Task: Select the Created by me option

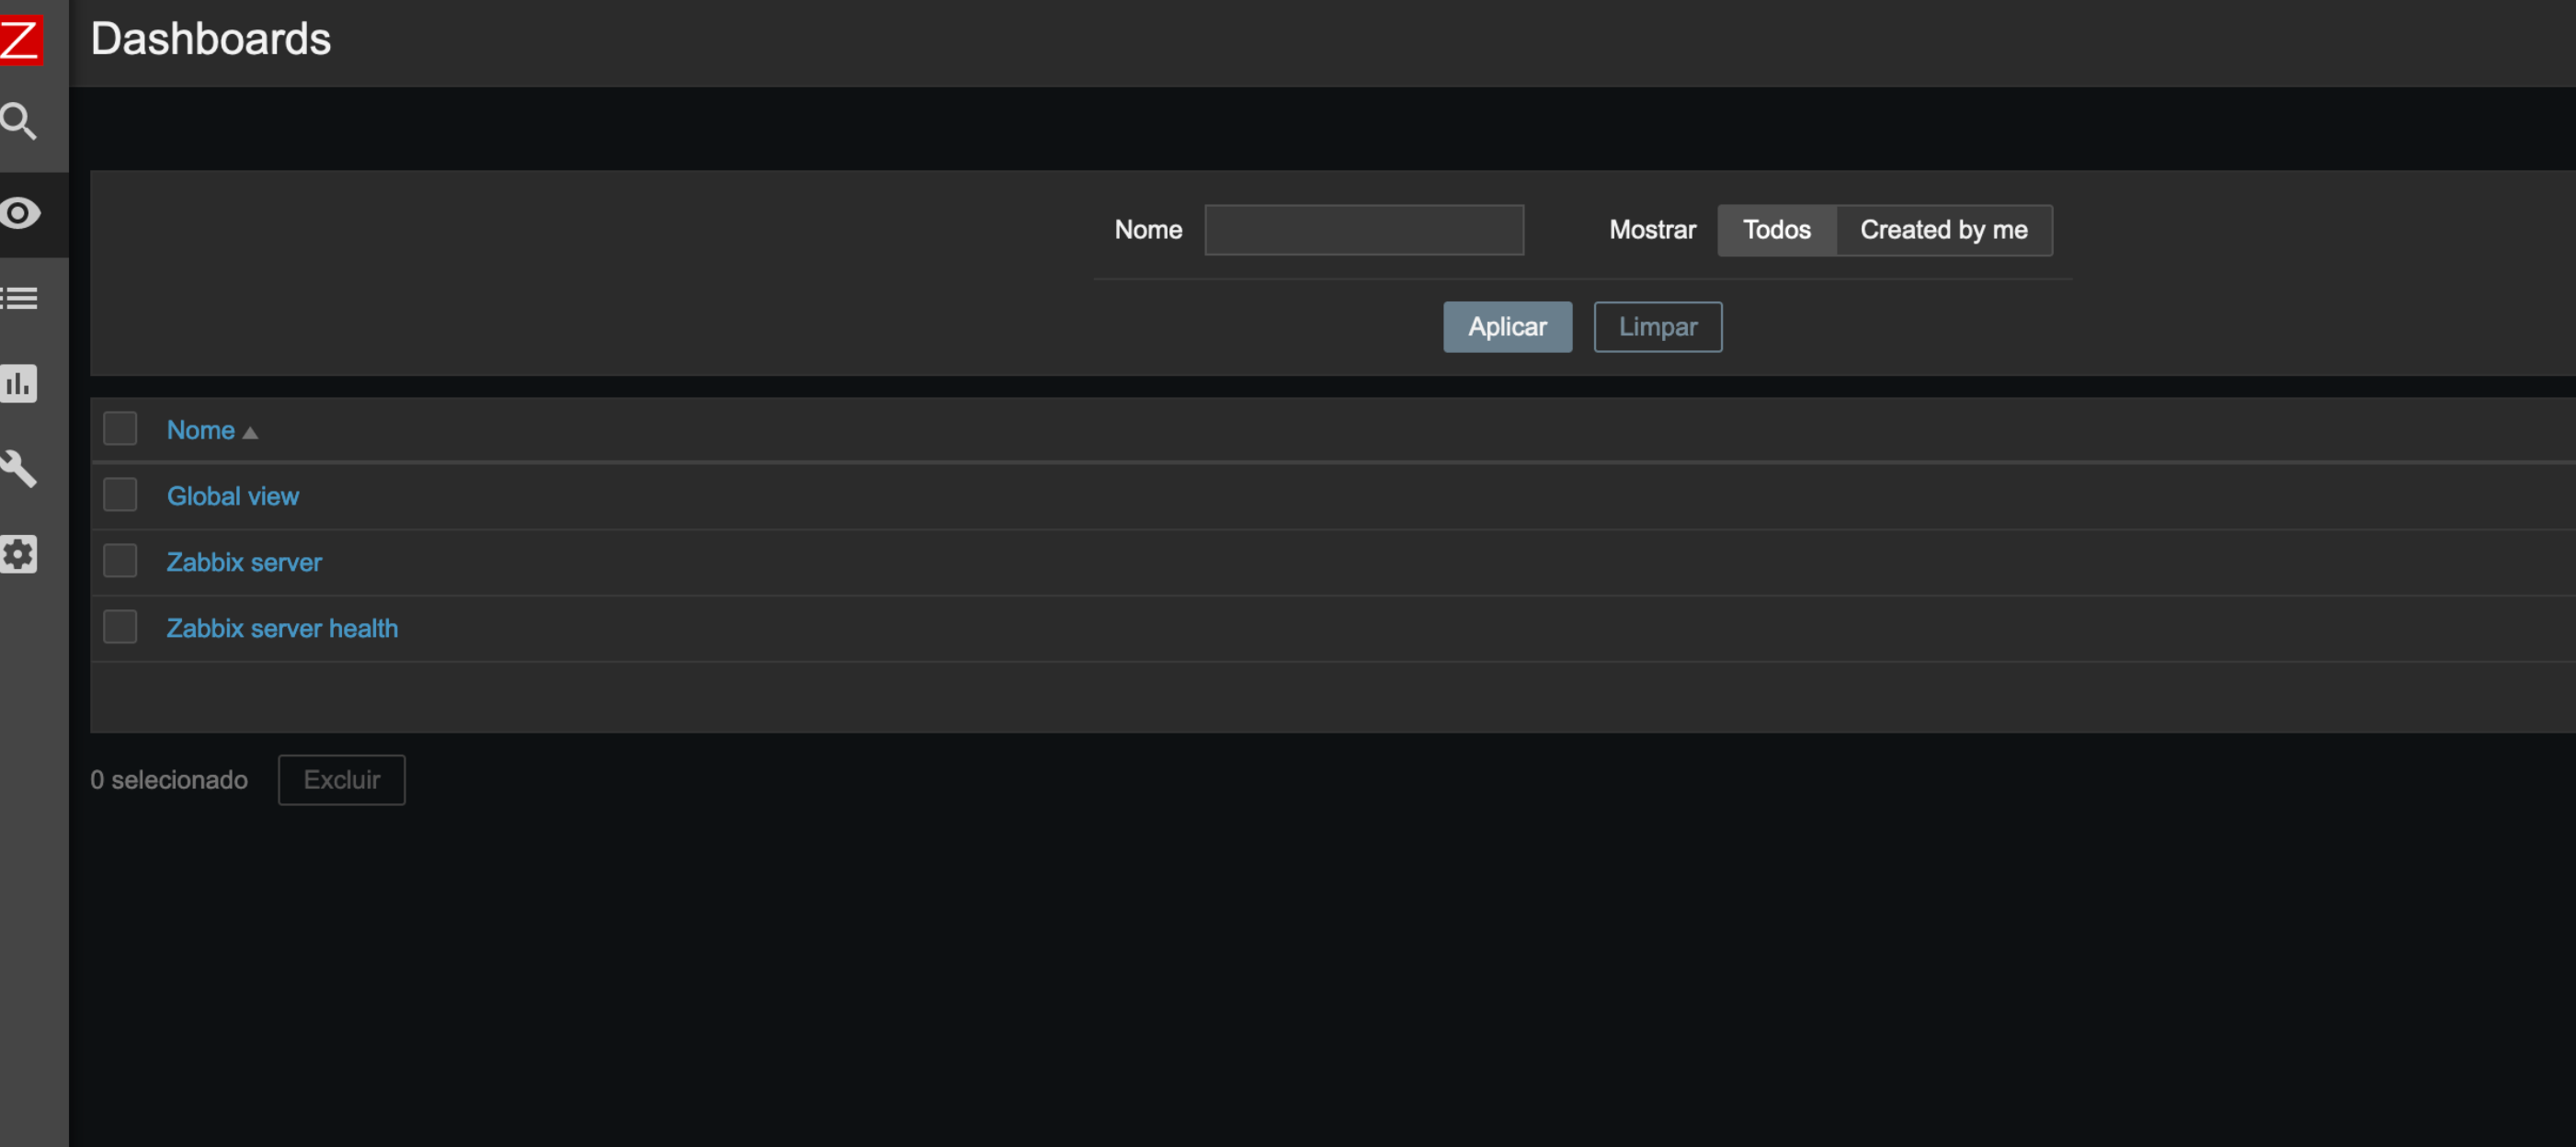Action: (1944, 230)
